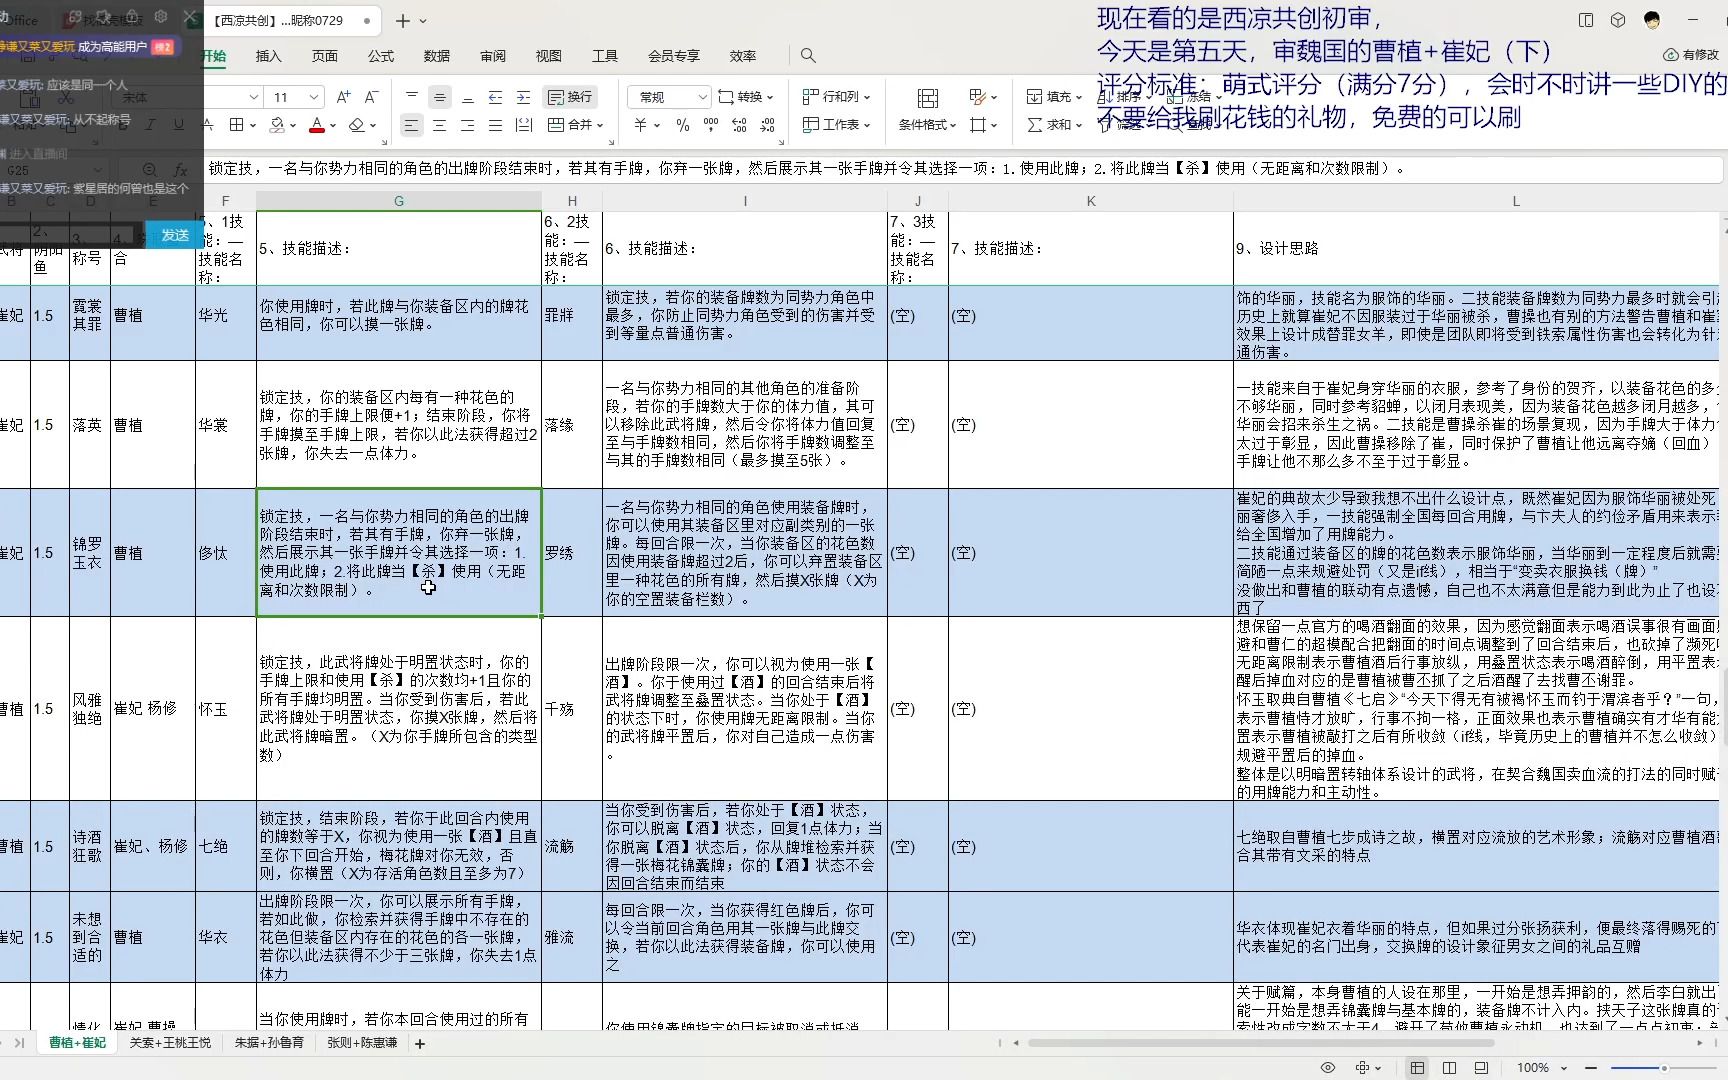Switch to sheet 张则+陈惠谦
The height and width of the screenshot is (1080, 1728).
point(362,1043)
